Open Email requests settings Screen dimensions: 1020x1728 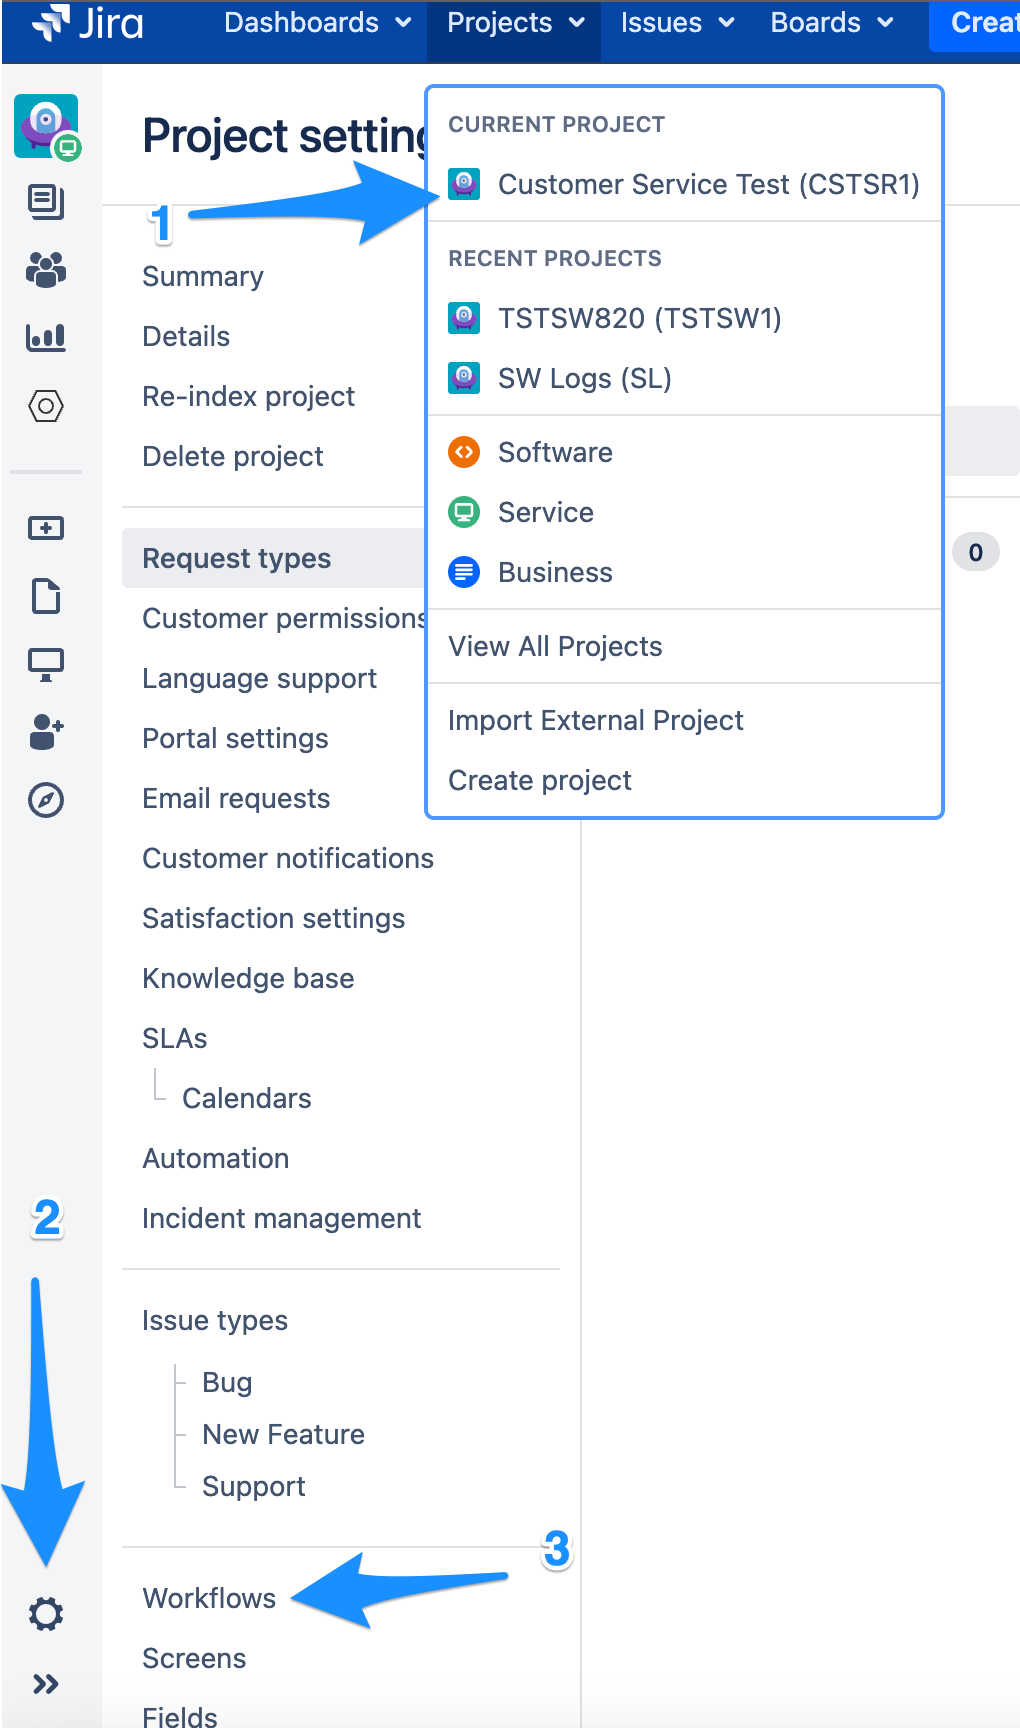click(236, 798)
